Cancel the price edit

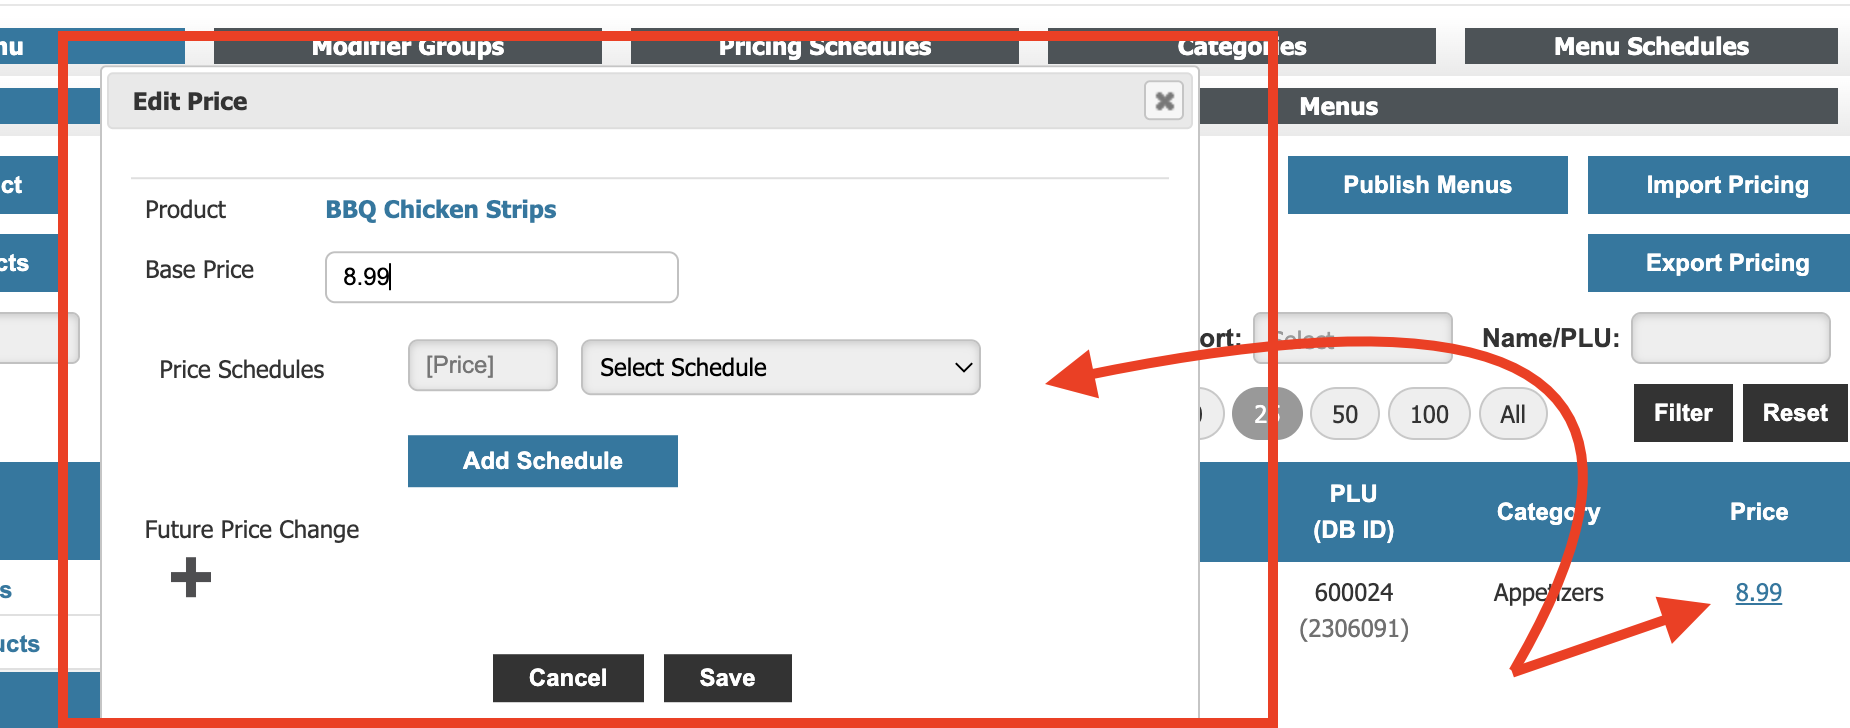pyautogui.click(x=568, y=678)
